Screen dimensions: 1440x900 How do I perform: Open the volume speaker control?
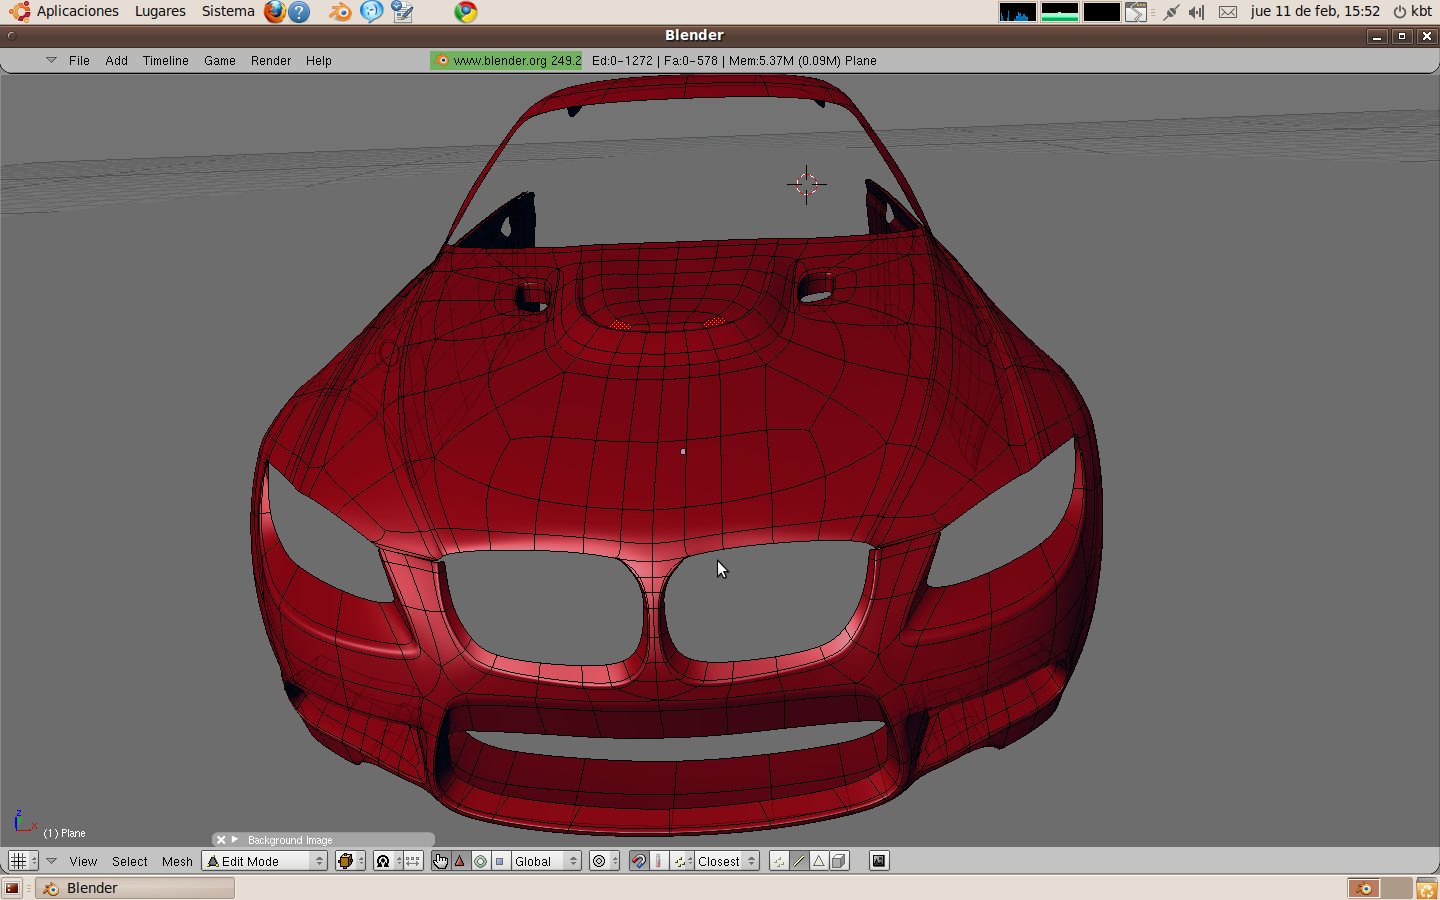click(1196, 12)
